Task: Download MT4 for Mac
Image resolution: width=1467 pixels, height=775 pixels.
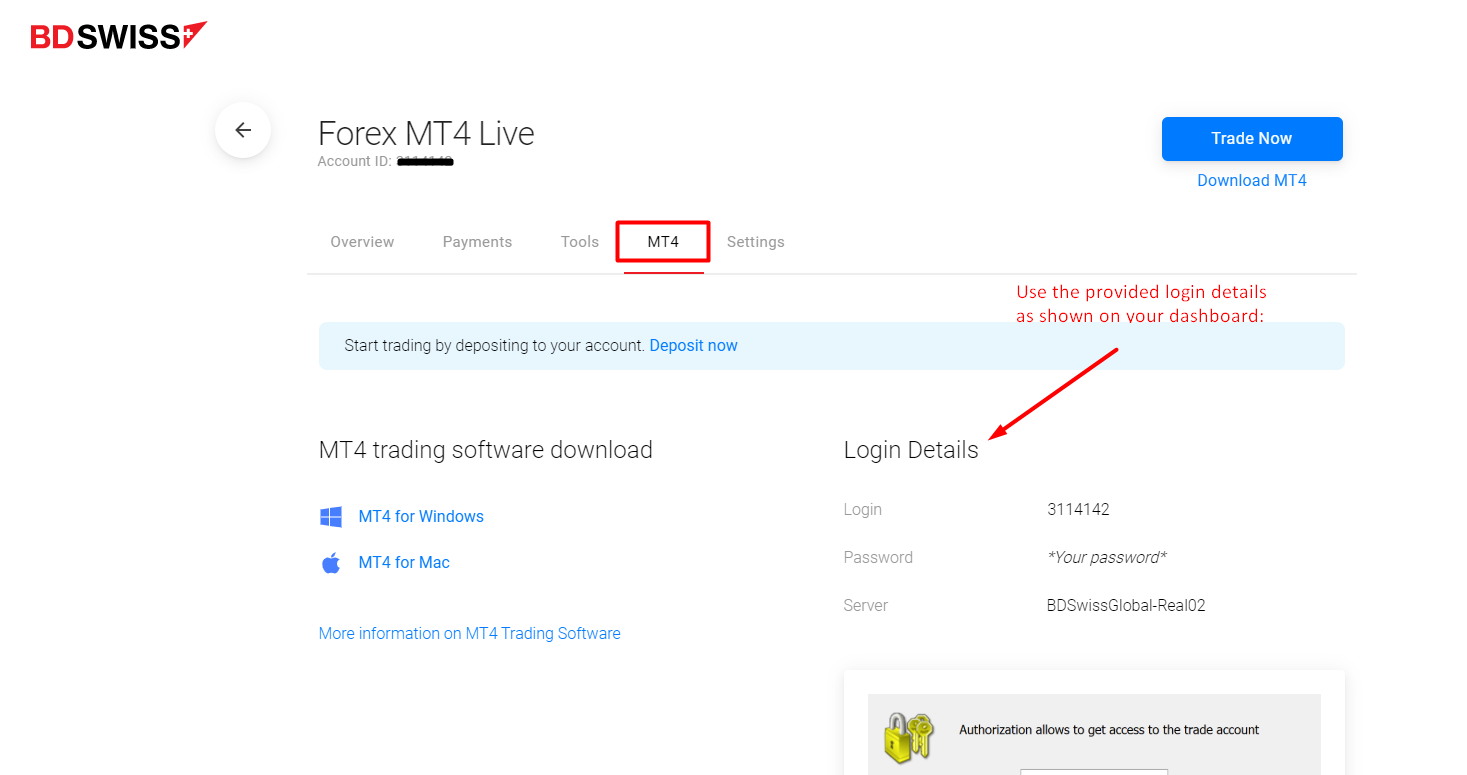Action: pos(404,563)
